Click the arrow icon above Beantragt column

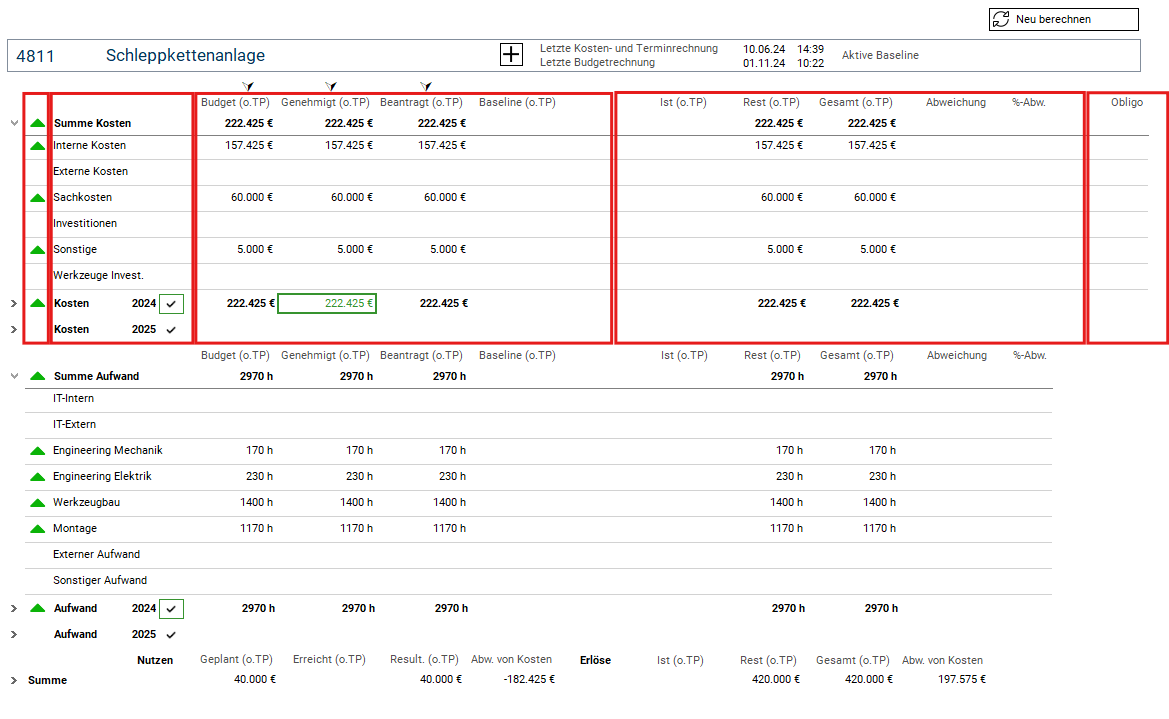click(x=426, y=87)
